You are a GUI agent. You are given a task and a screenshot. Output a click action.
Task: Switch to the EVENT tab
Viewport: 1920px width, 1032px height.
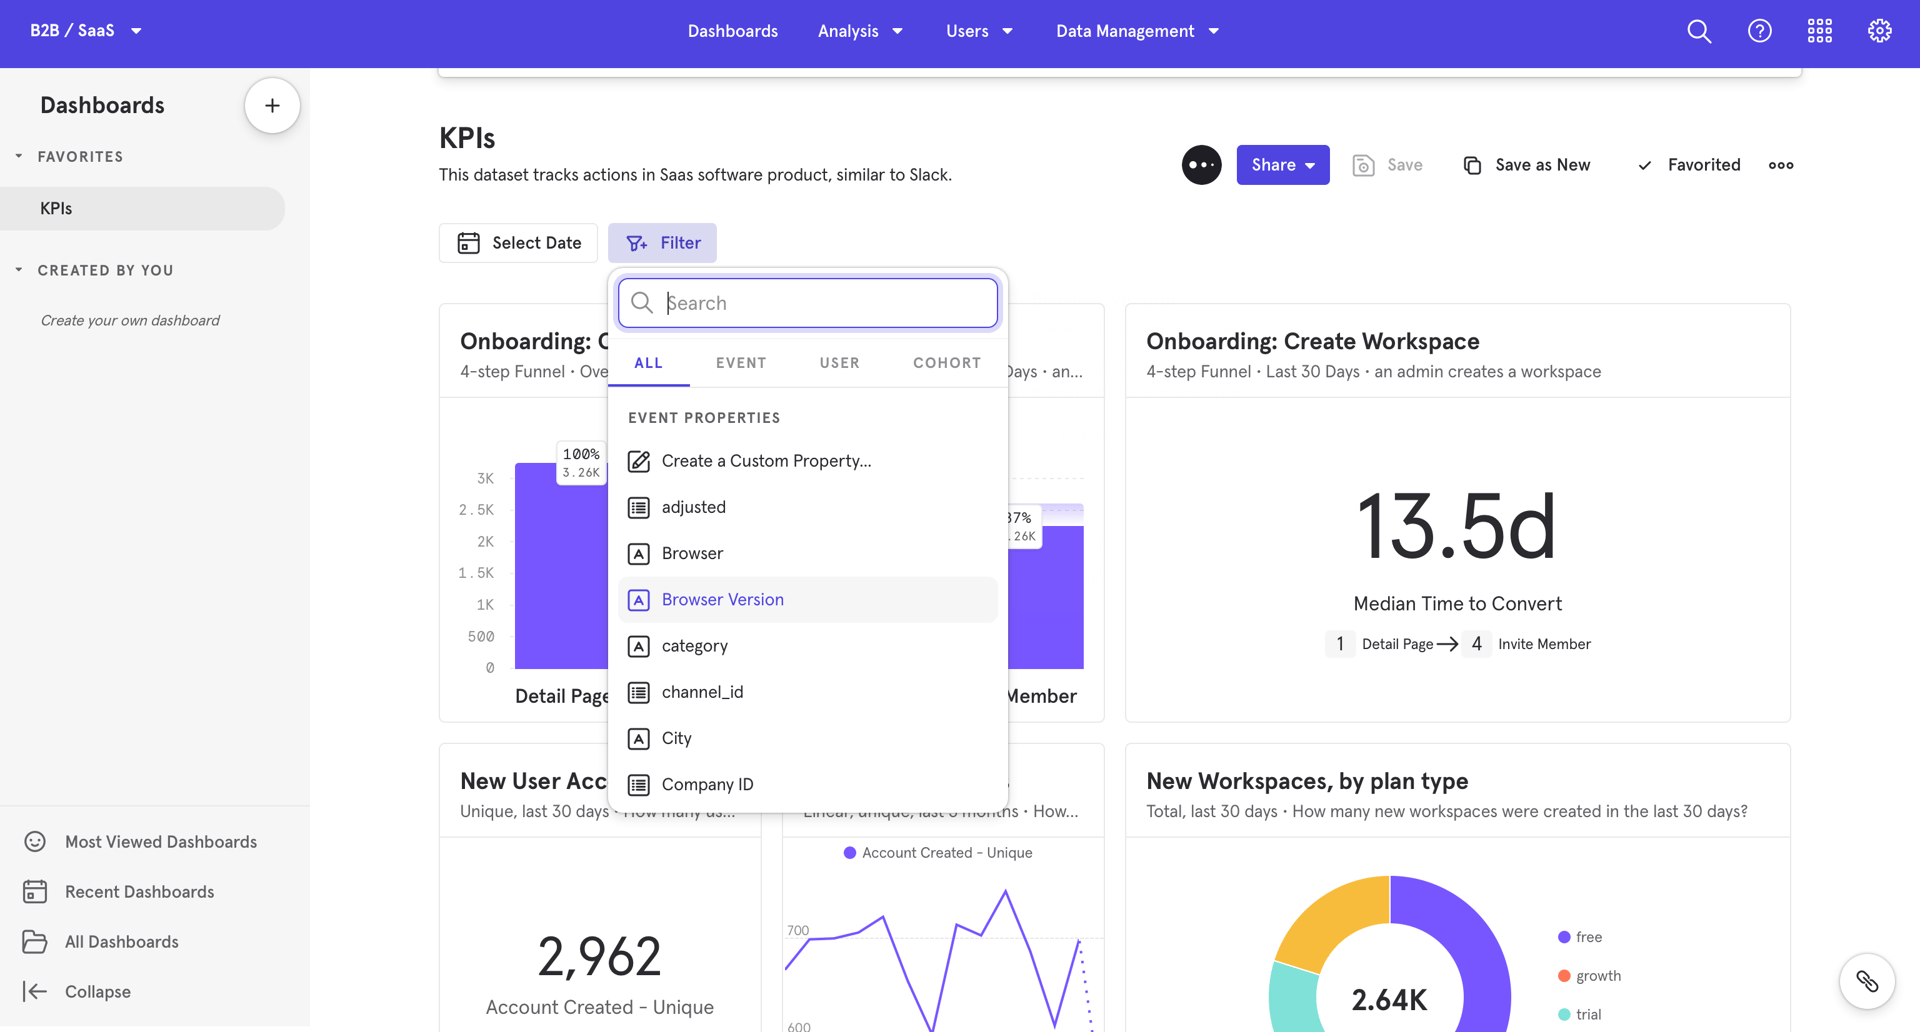pyautogui.click(x=741, y=363)
